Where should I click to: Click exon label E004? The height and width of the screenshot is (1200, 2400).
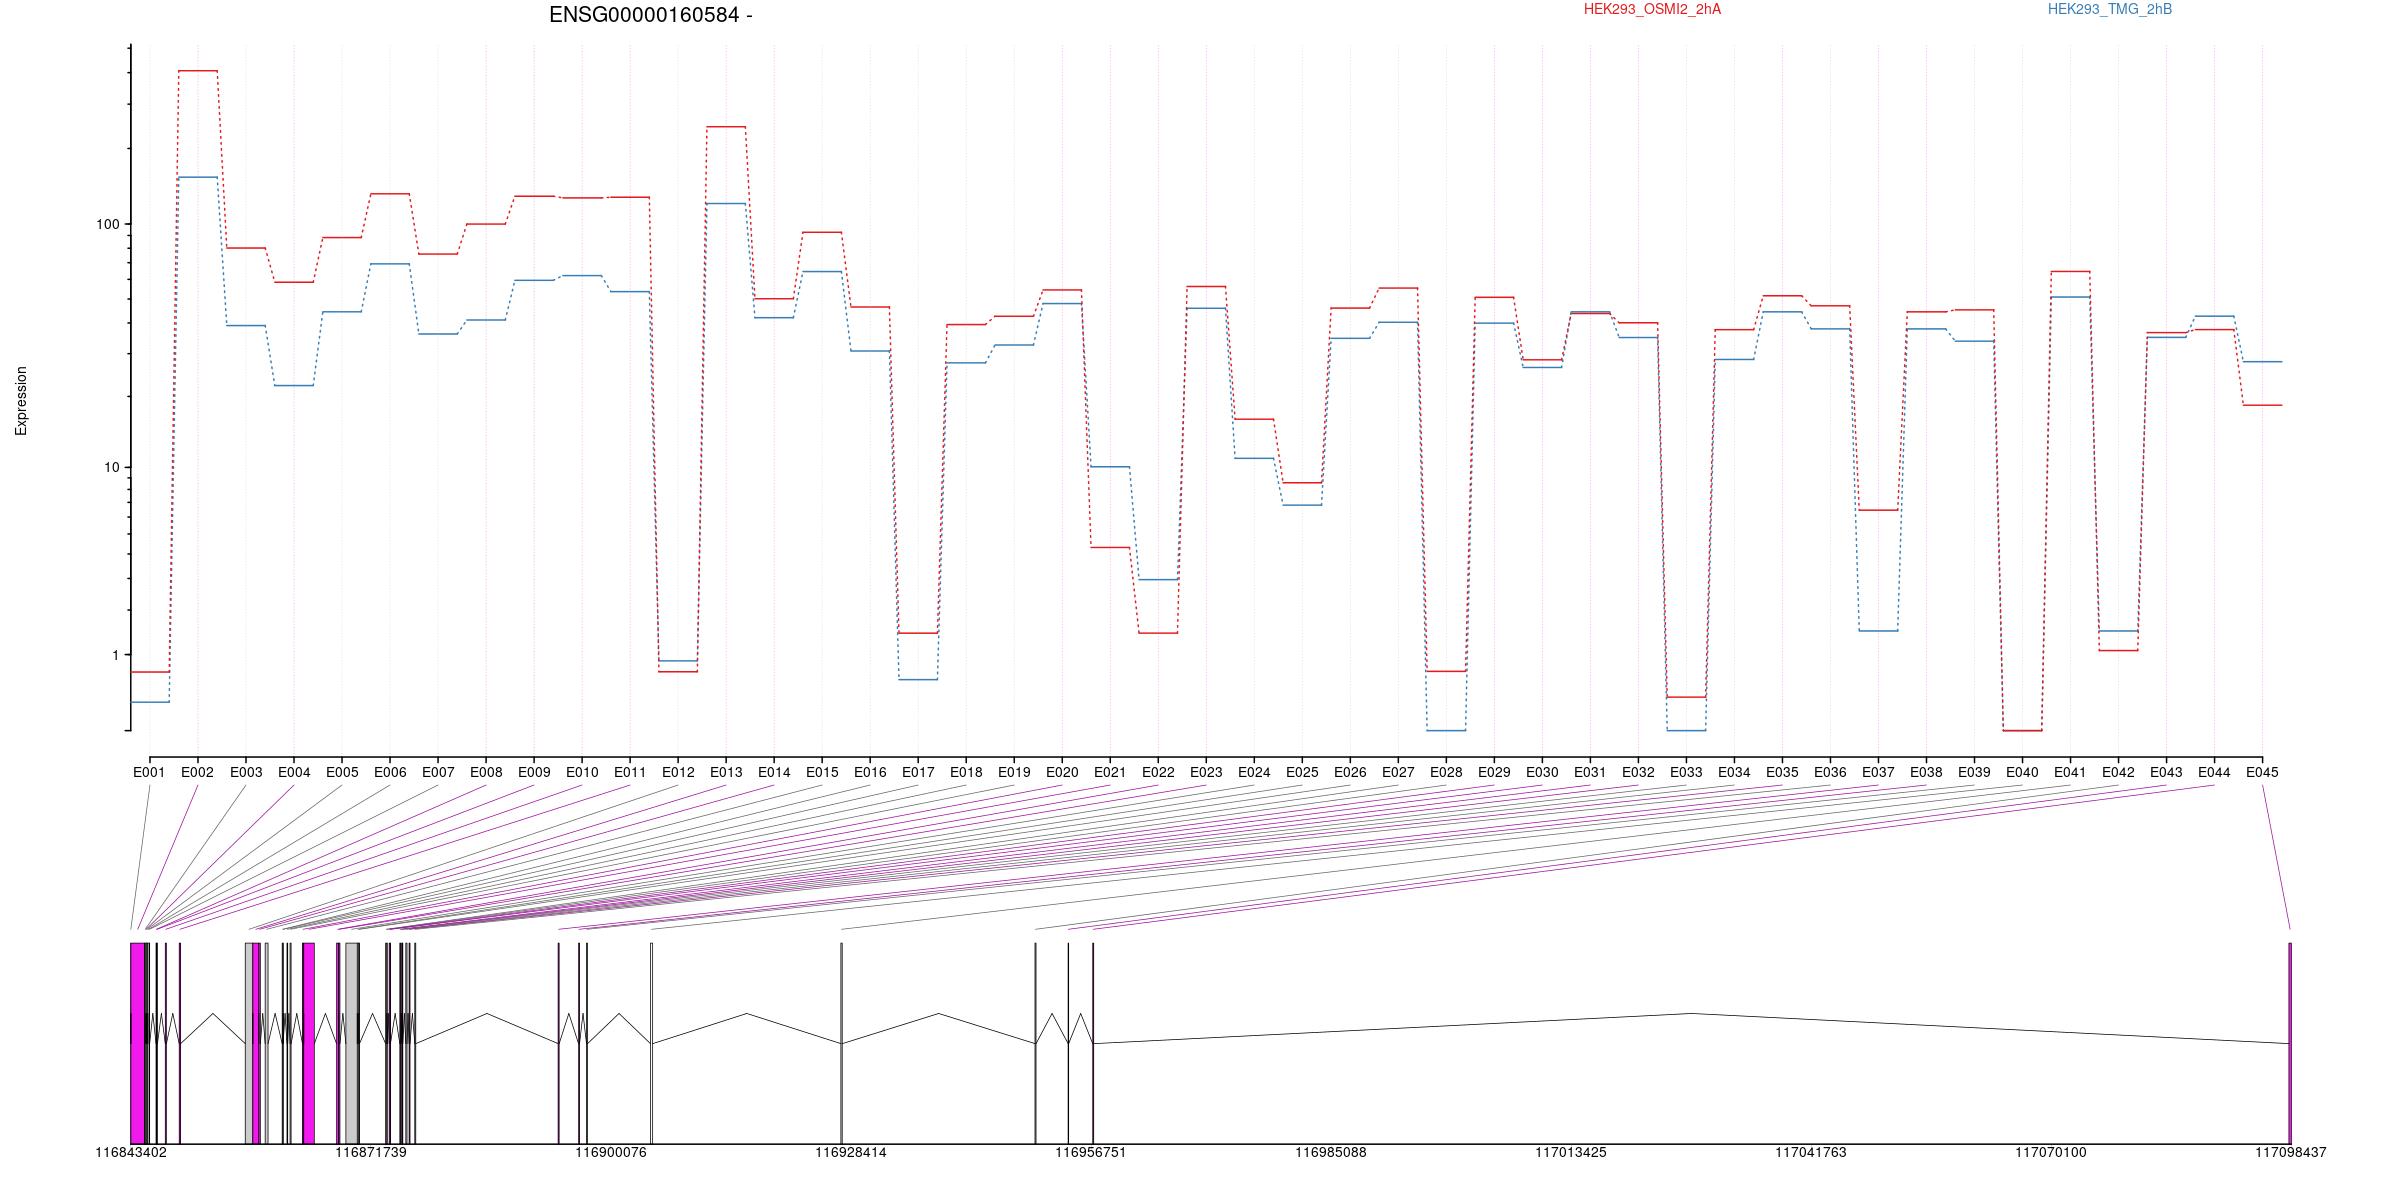coord(294,772)
